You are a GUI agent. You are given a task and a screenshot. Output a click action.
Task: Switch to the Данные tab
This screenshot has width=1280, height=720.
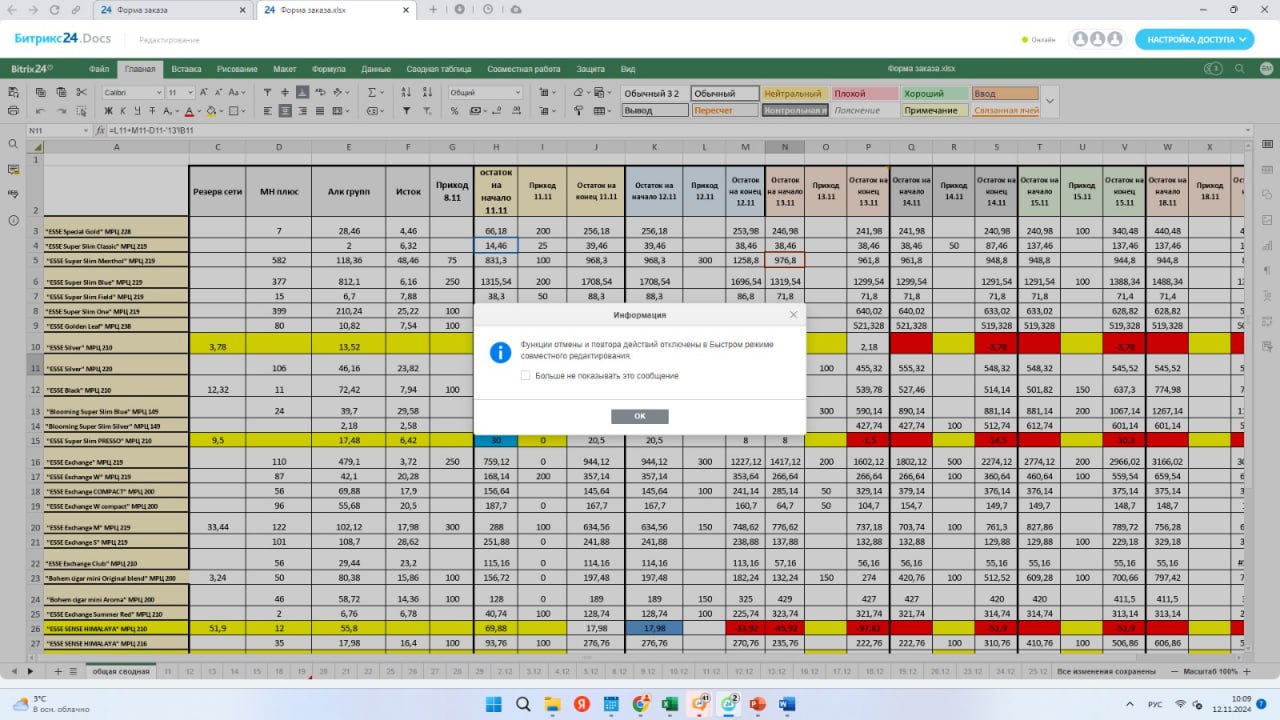click(x=376, y=69)
